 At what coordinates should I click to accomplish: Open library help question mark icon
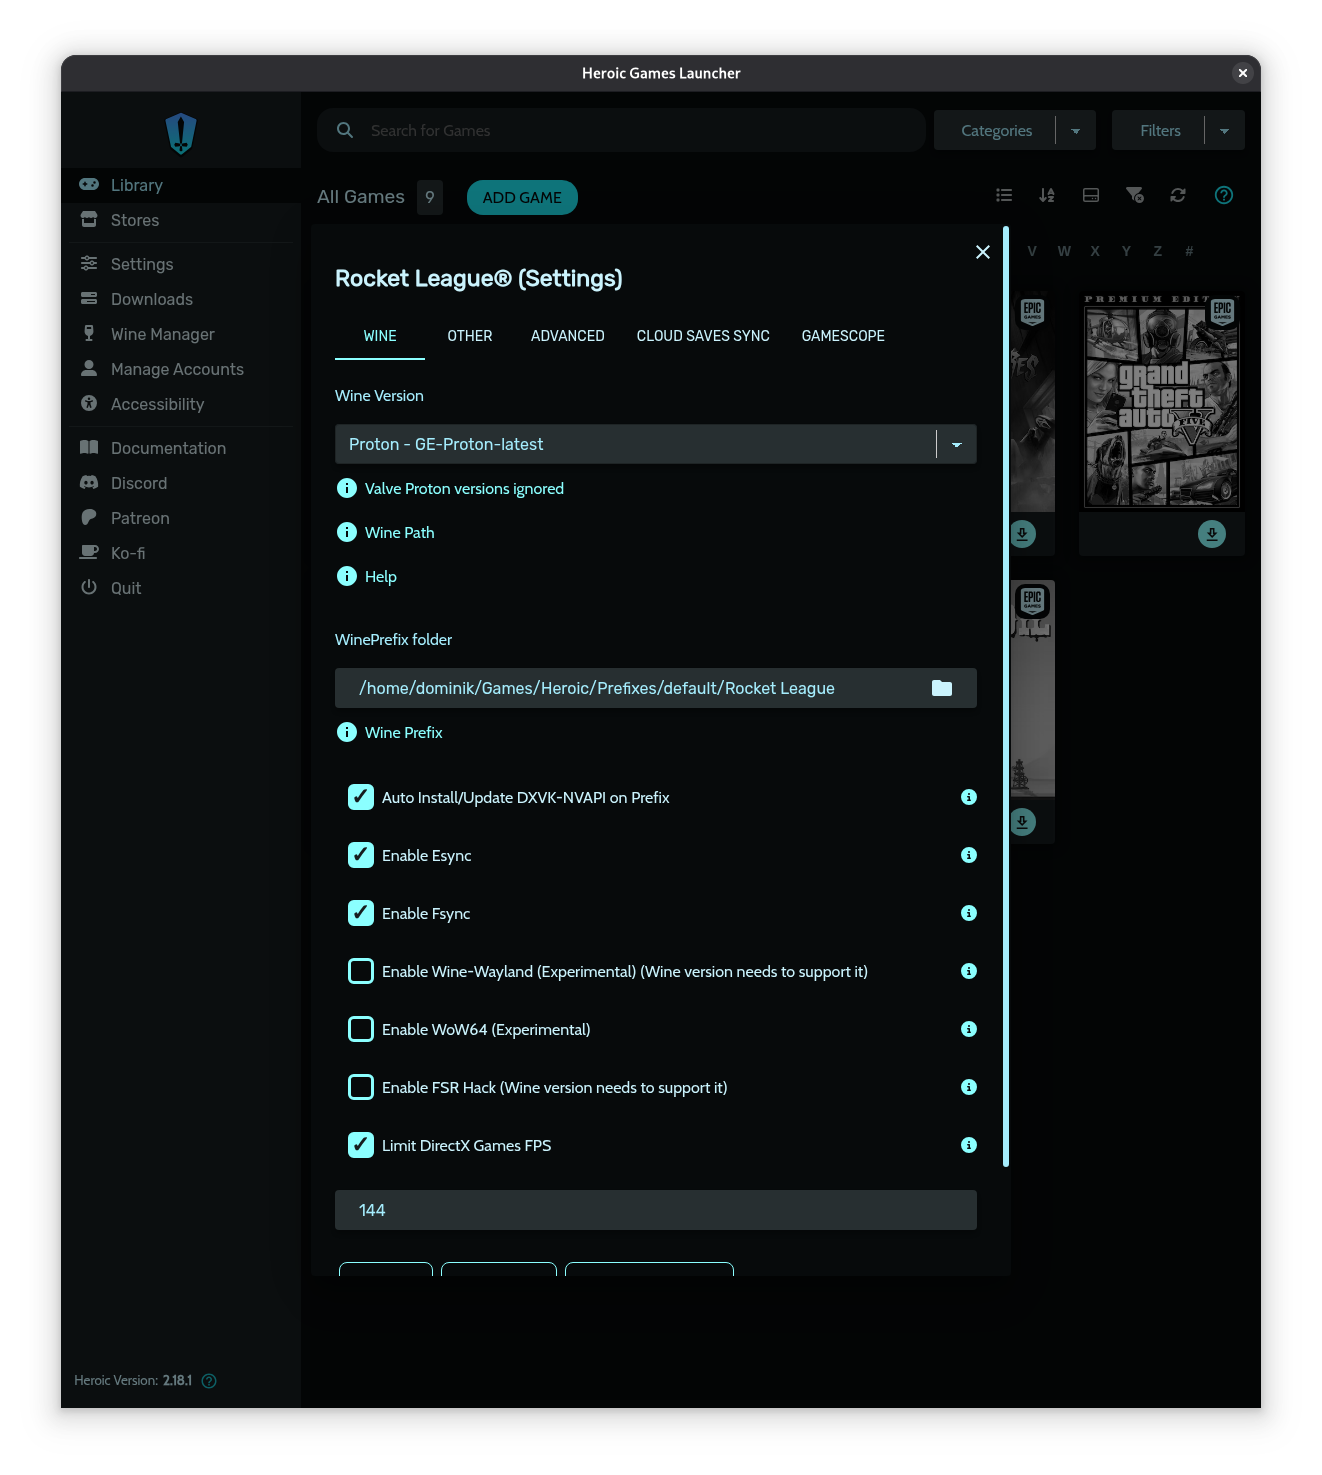(1224, 195)
